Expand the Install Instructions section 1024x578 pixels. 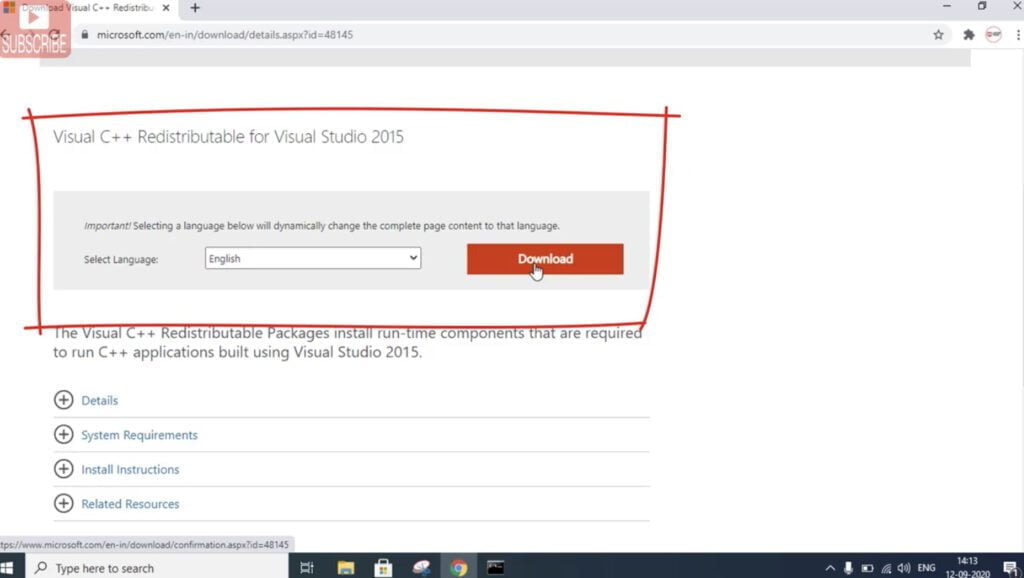[130, 469]
